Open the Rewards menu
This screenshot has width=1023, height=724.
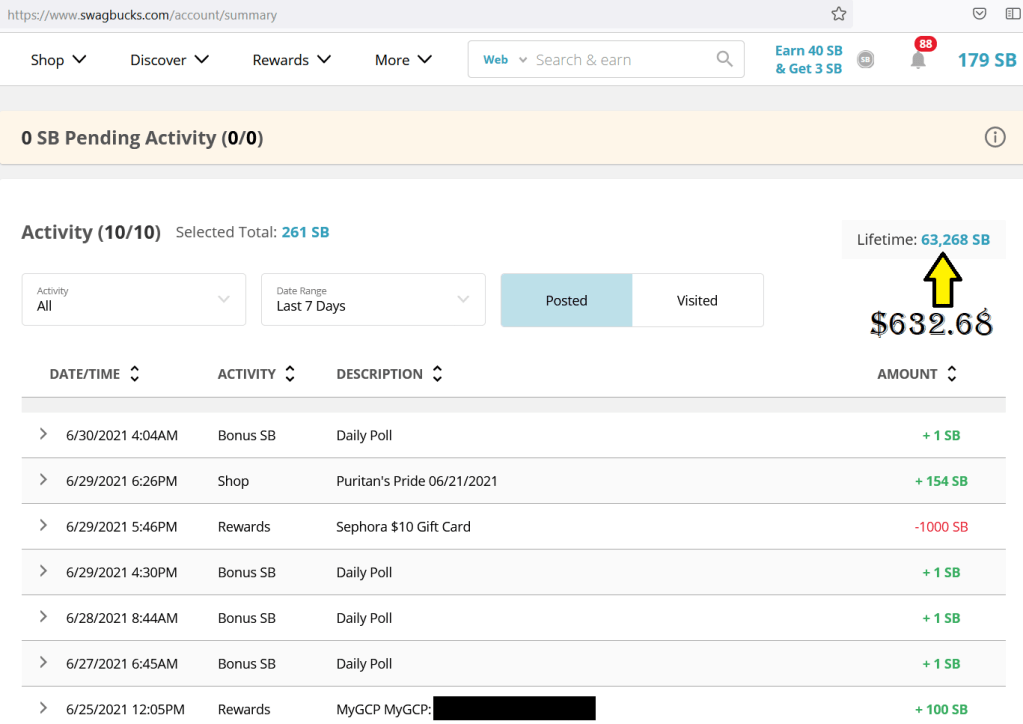pos(291,60)
